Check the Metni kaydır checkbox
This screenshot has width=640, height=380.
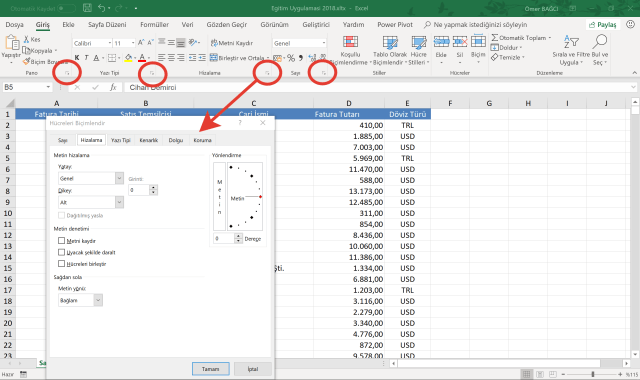coord(62,241)
